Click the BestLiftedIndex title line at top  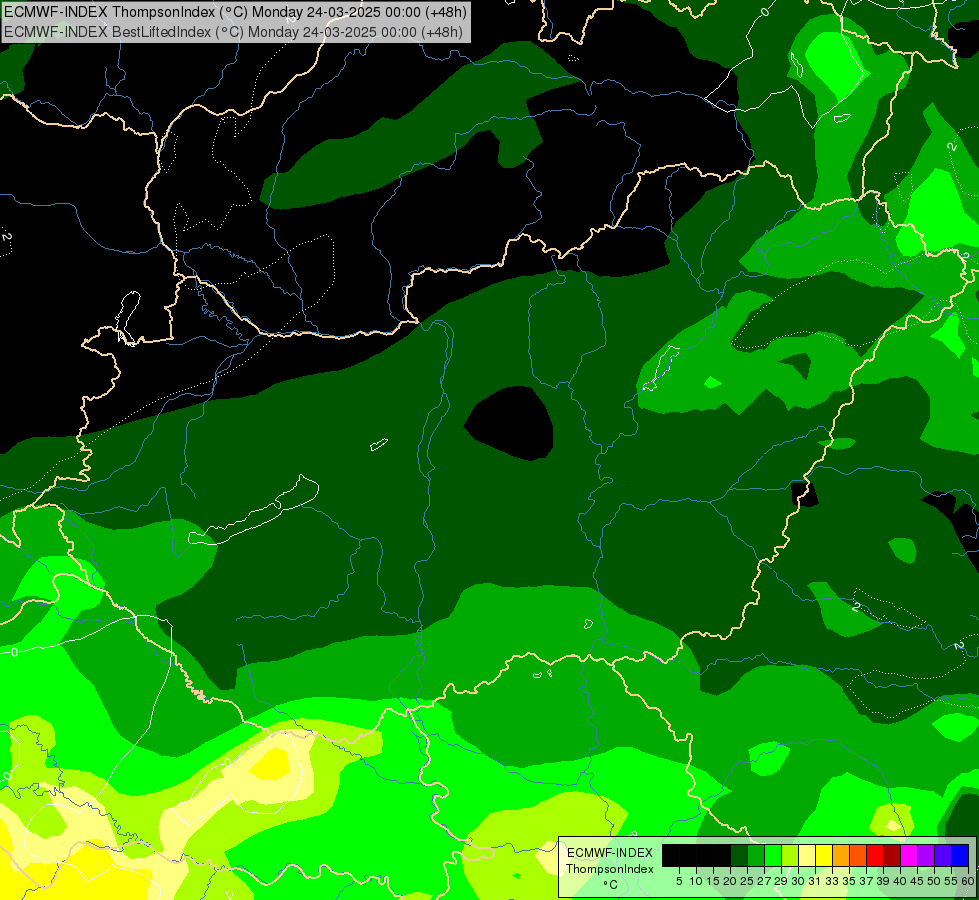[234, 32]
